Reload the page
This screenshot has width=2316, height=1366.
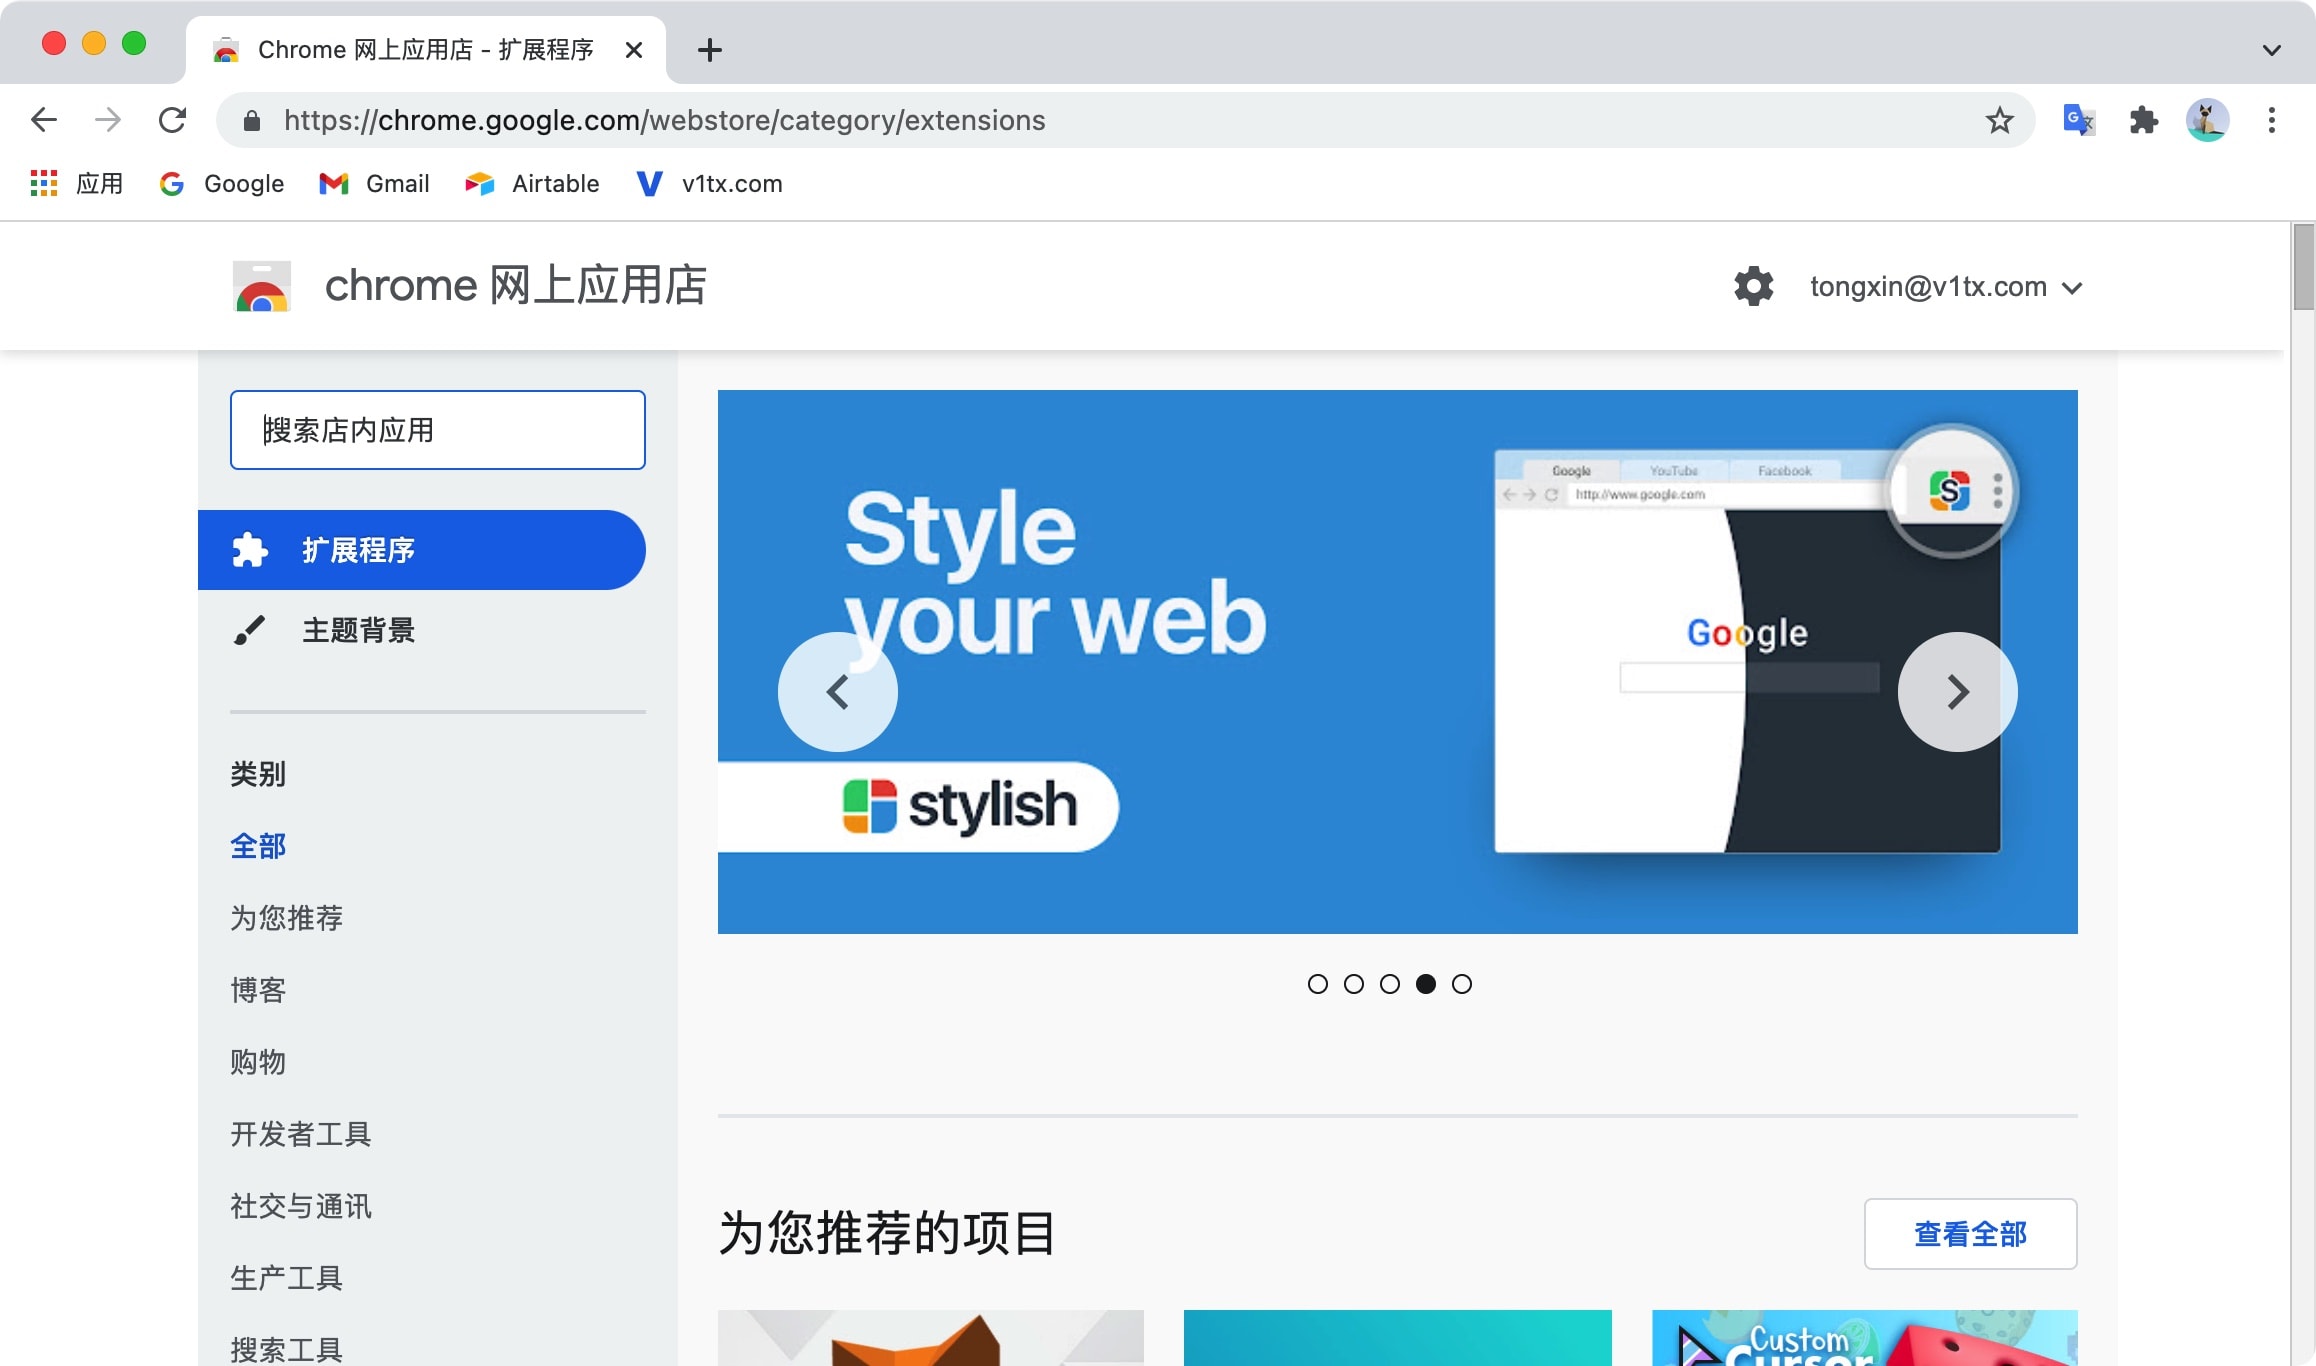pos(172,120)
